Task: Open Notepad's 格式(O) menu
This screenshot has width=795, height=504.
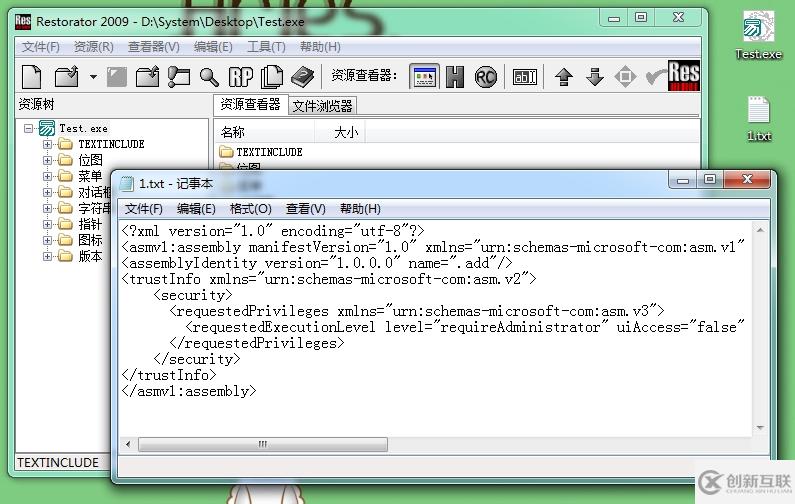Action: point(250,209)
